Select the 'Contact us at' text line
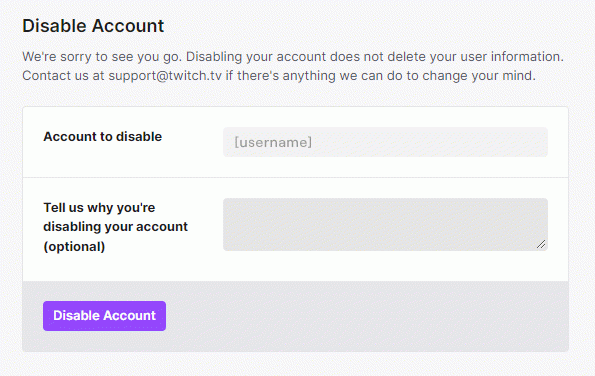The image size is (595, 376). click(63, 76)
